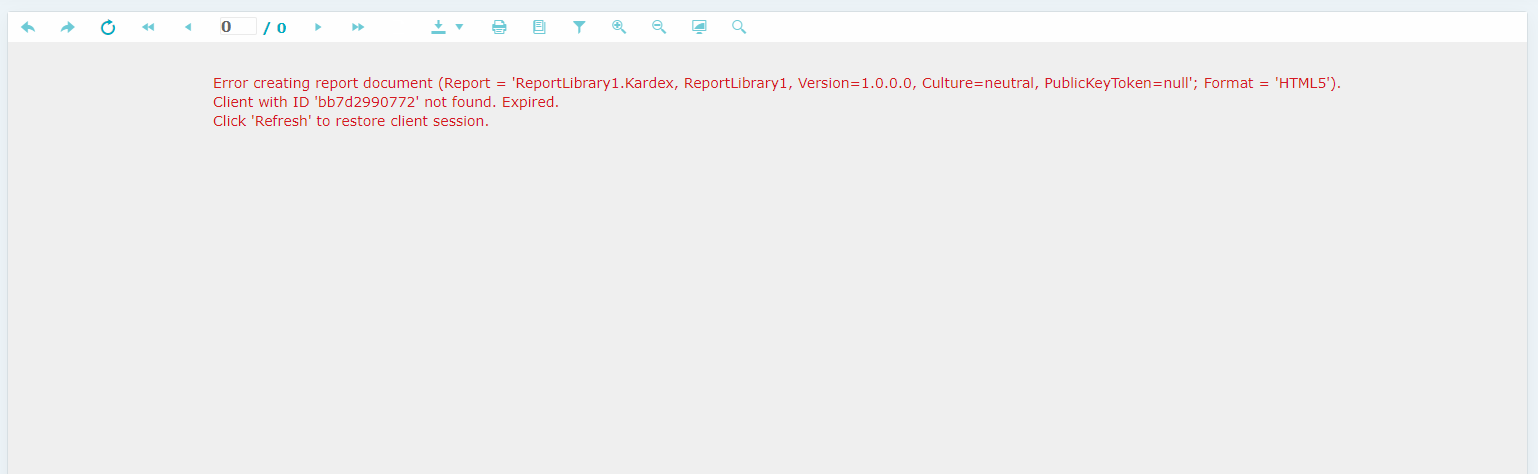Click the 'Click Refresh to restore' message line
The image size is (1538, 474).
350,122
